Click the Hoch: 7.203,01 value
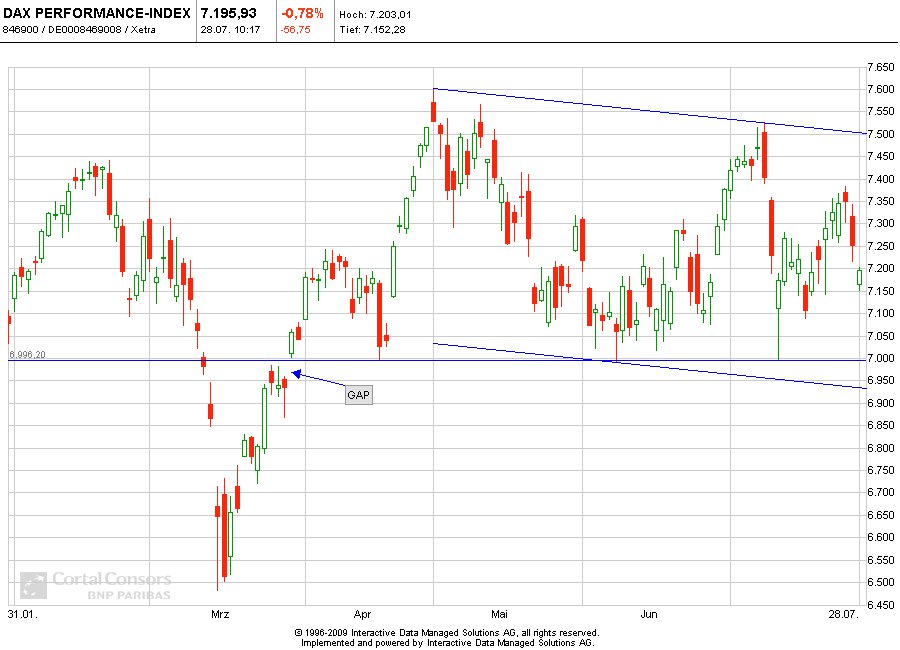The height and width of the screenshot is (650, 900). click(375, 14)
